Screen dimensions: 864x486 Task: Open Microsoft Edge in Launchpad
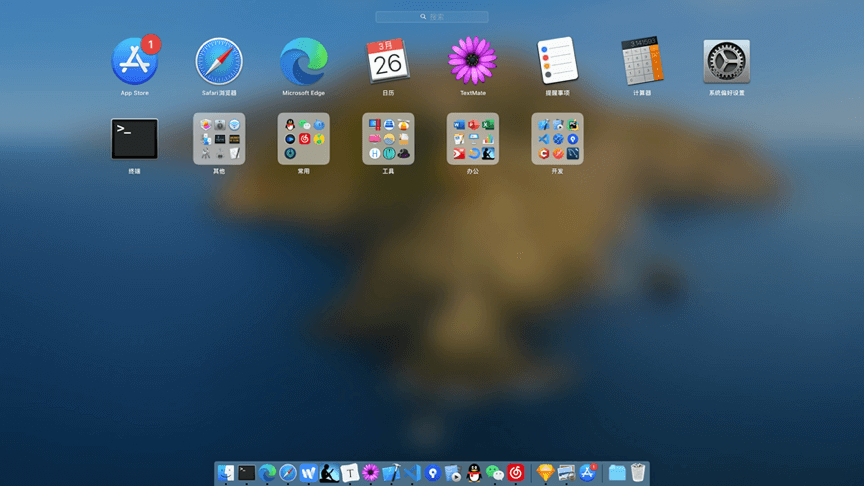(304, 61)
